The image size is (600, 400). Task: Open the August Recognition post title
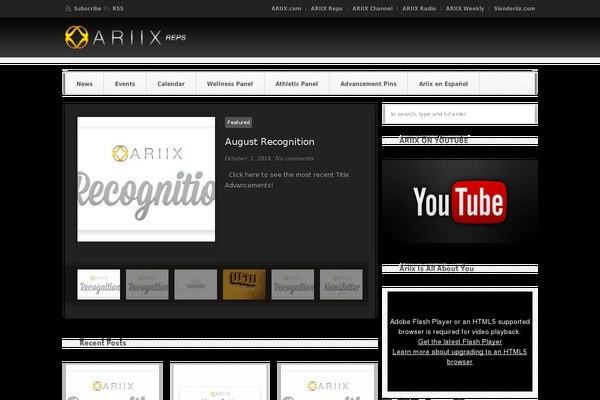(x=270, y=142)
